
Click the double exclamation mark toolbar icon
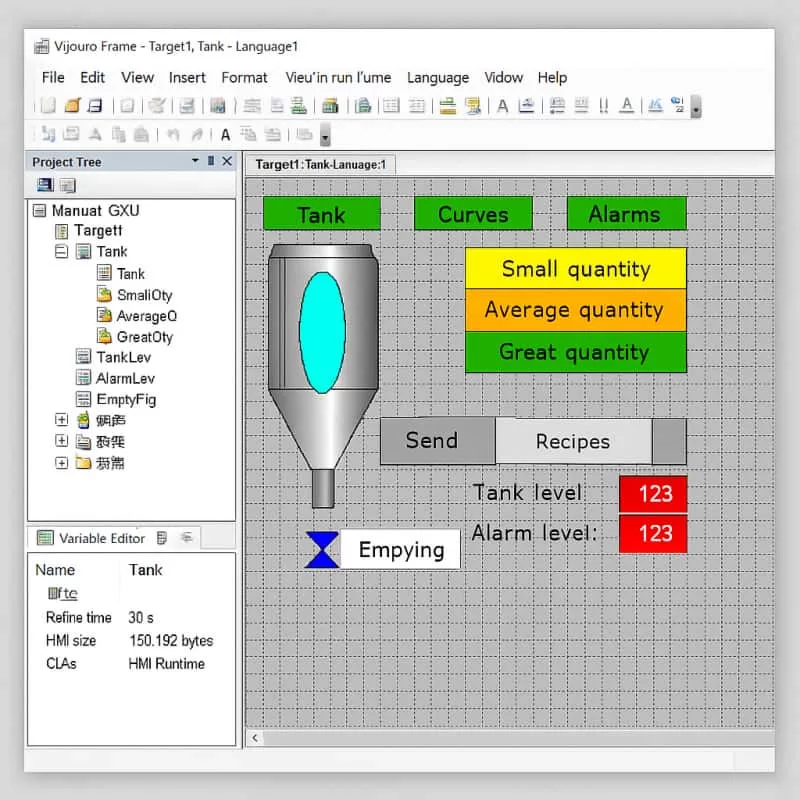(604, 106)
